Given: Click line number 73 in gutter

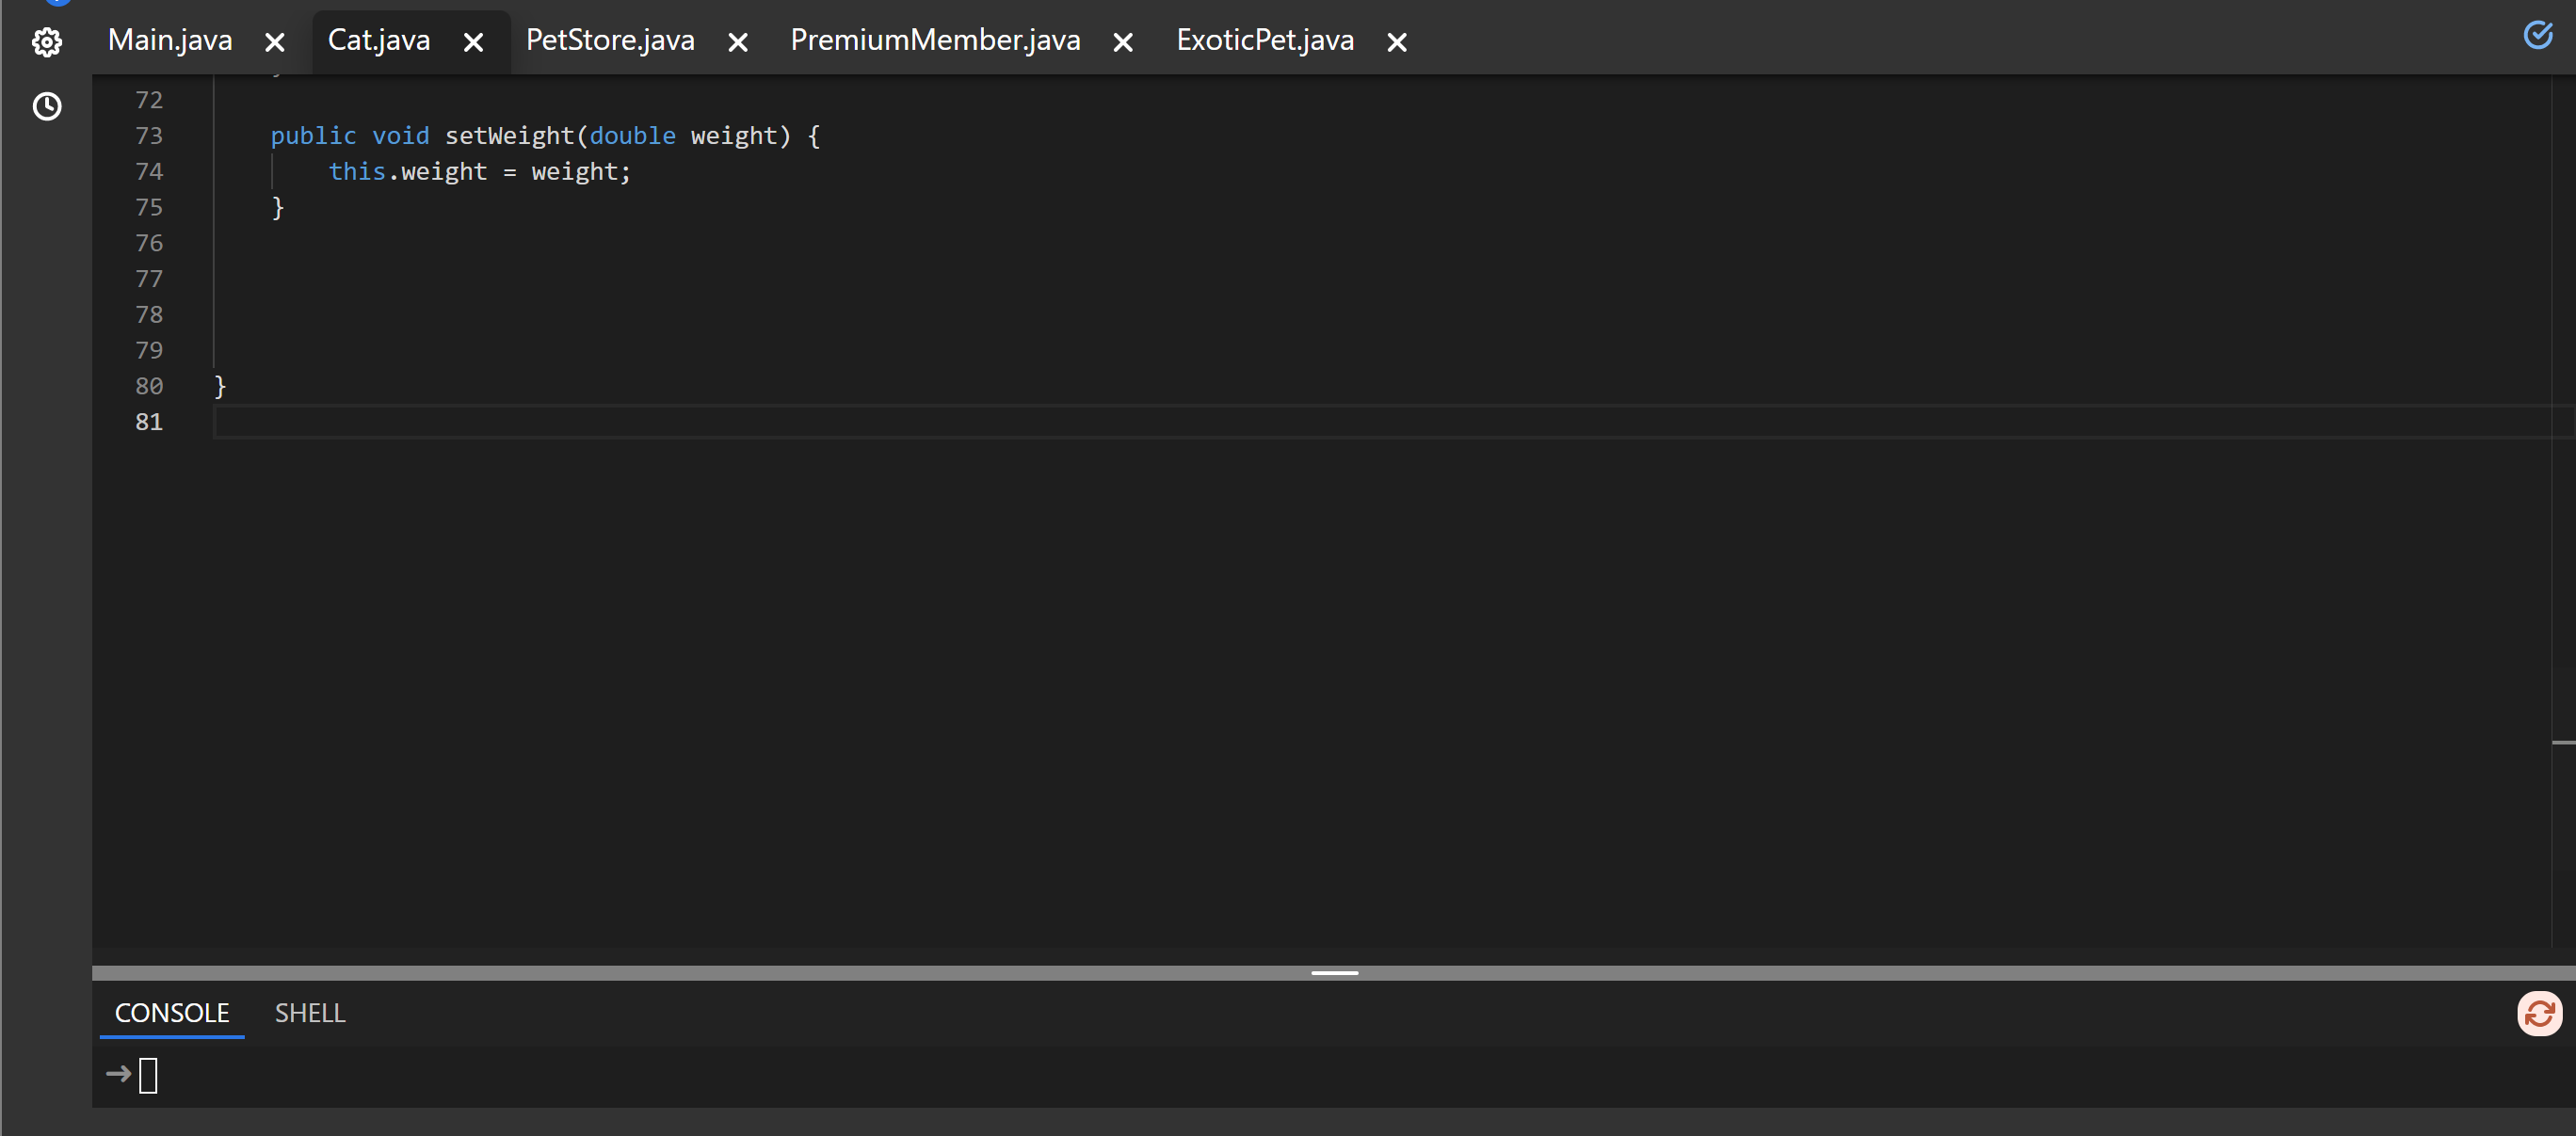Looking at the screenshot, I should point(149,135).
